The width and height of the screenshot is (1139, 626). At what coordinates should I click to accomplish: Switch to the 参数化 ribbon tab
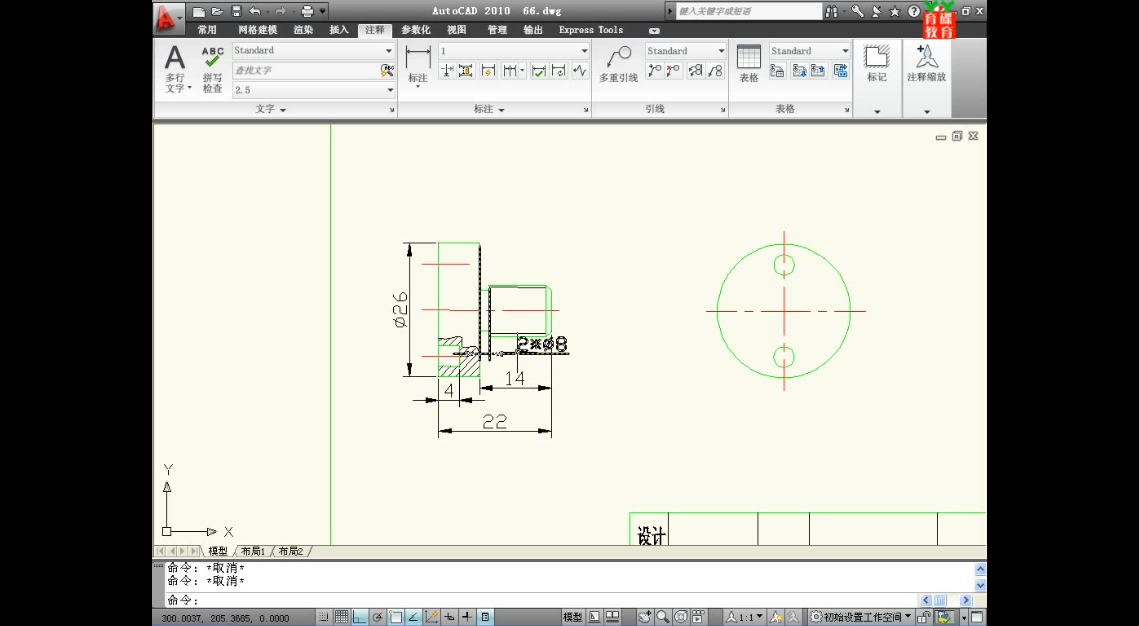point(416,30)
